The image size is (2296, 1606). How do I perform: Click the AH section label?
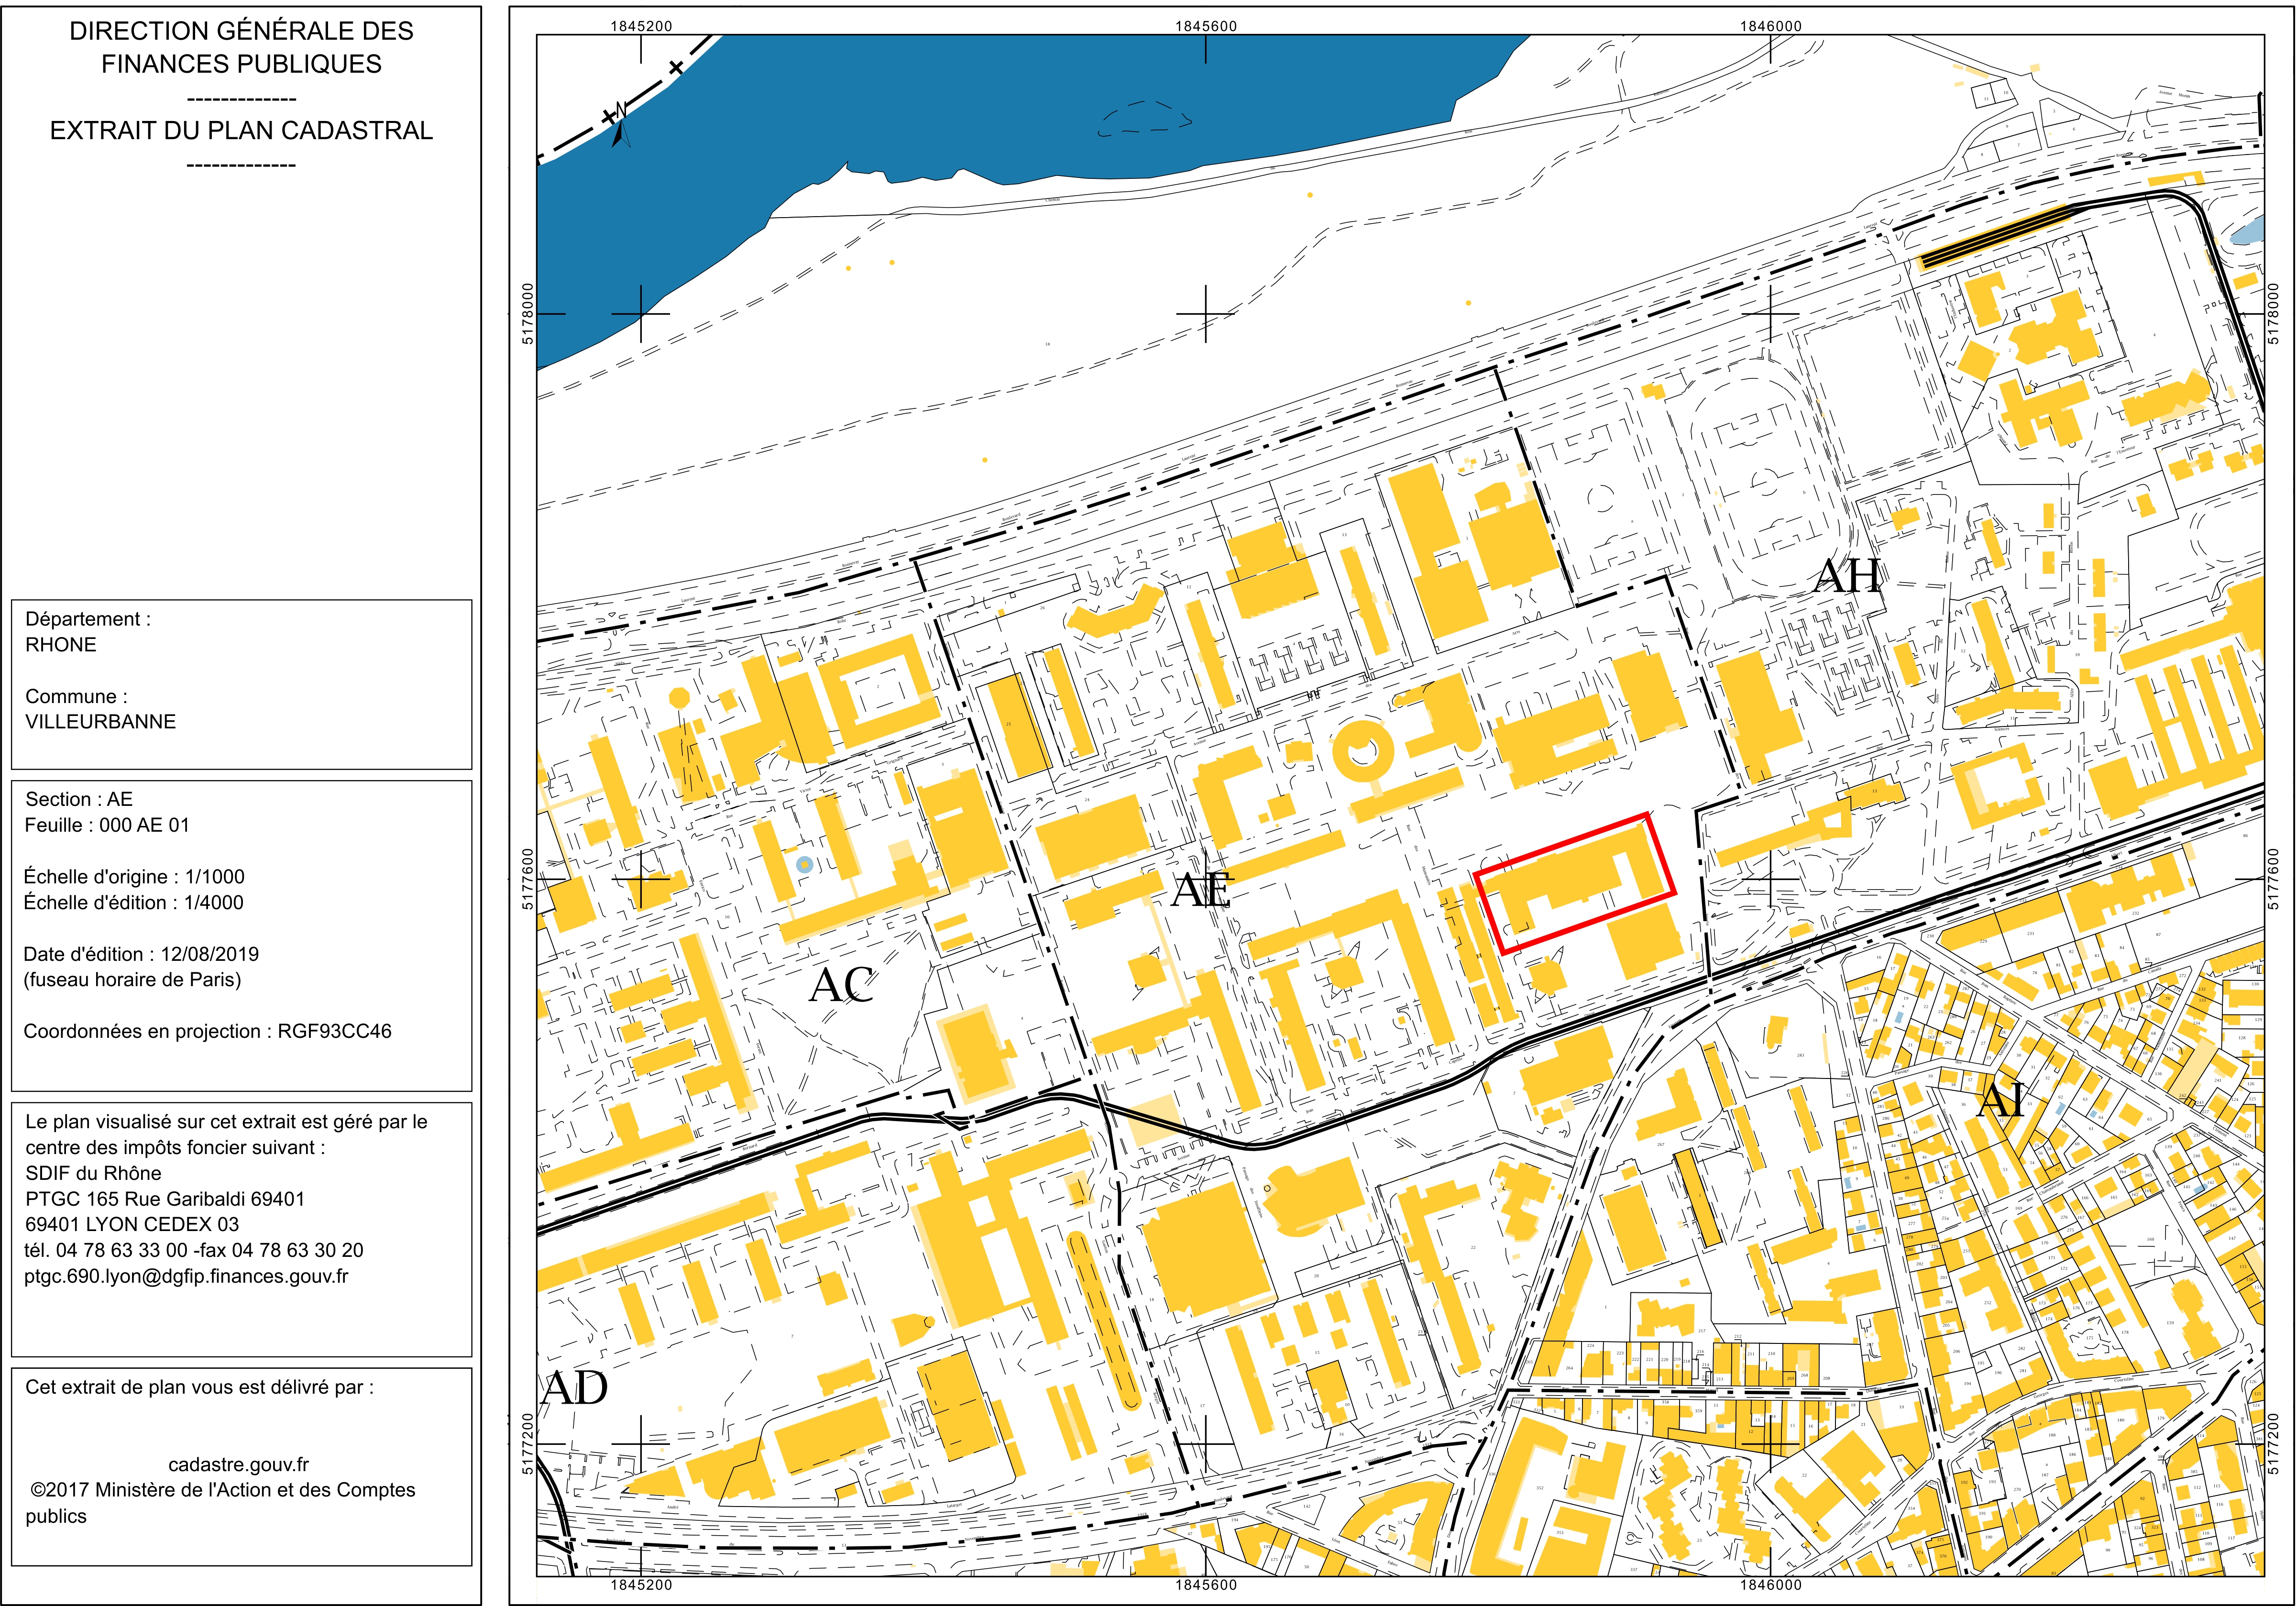click(x=1848, y=576)
